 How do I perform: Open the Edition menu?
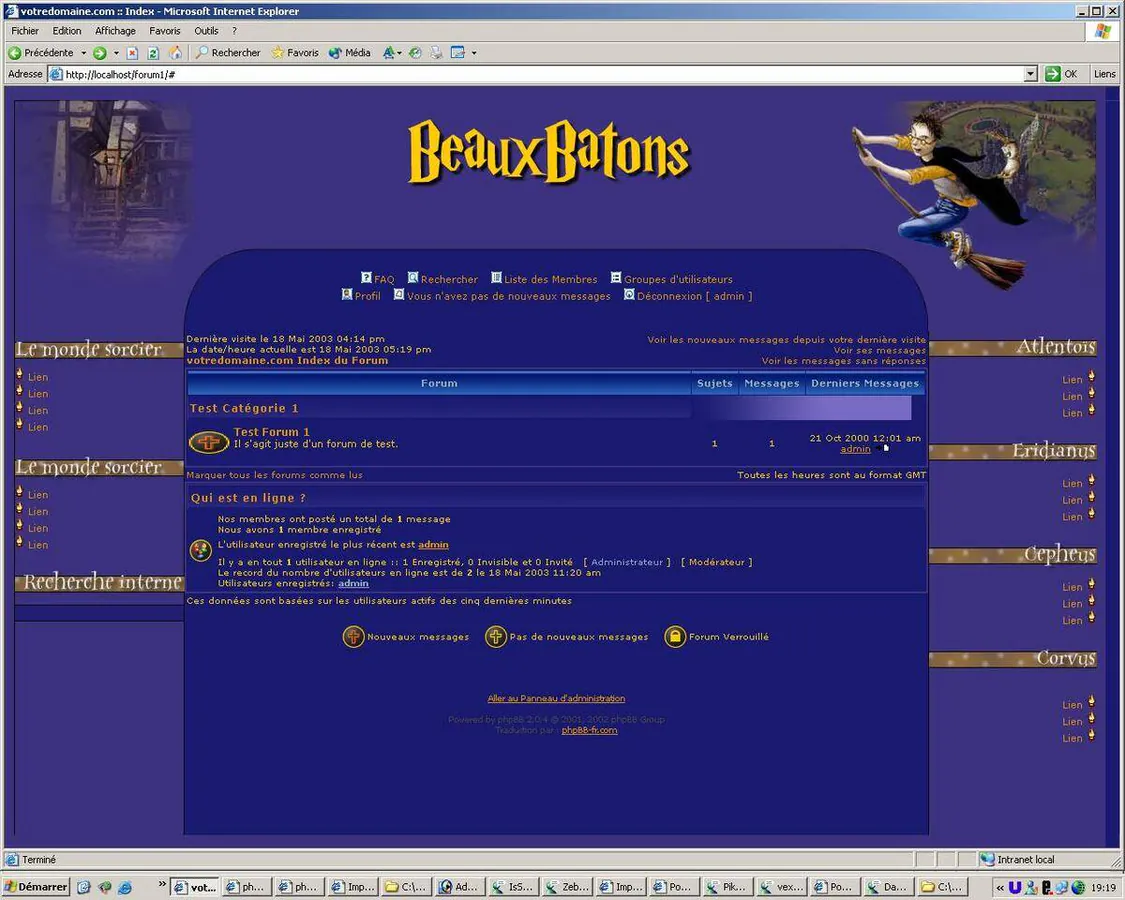click(67, 31)
